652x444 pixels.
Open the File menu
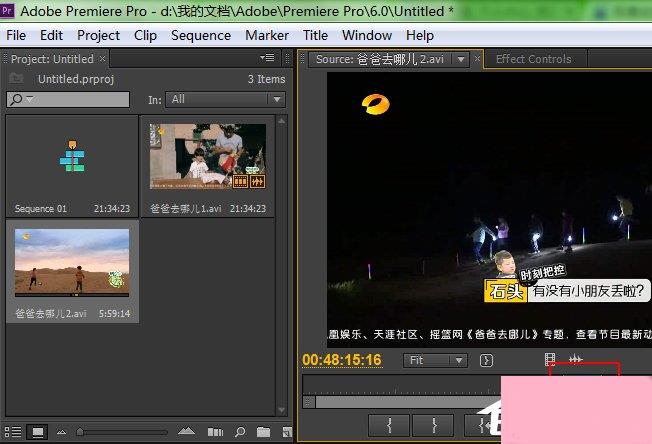16,35
